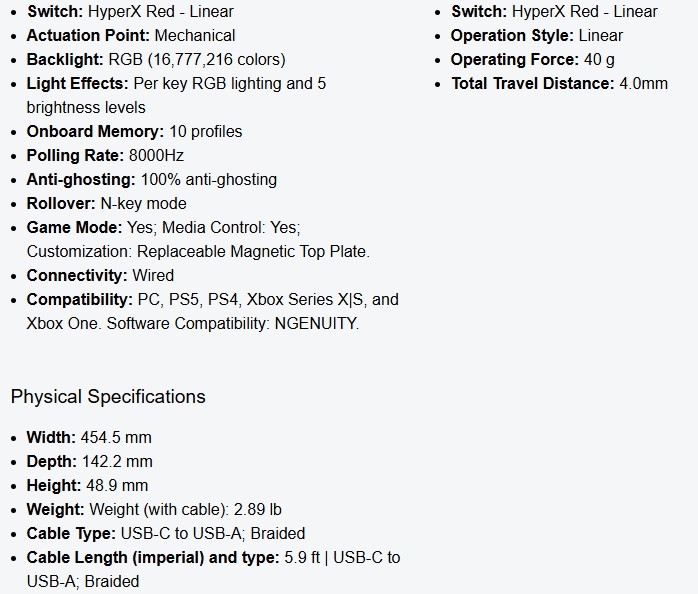
Task: Click the Polling Rate 8000Hz entry
Action: point(105,155)
